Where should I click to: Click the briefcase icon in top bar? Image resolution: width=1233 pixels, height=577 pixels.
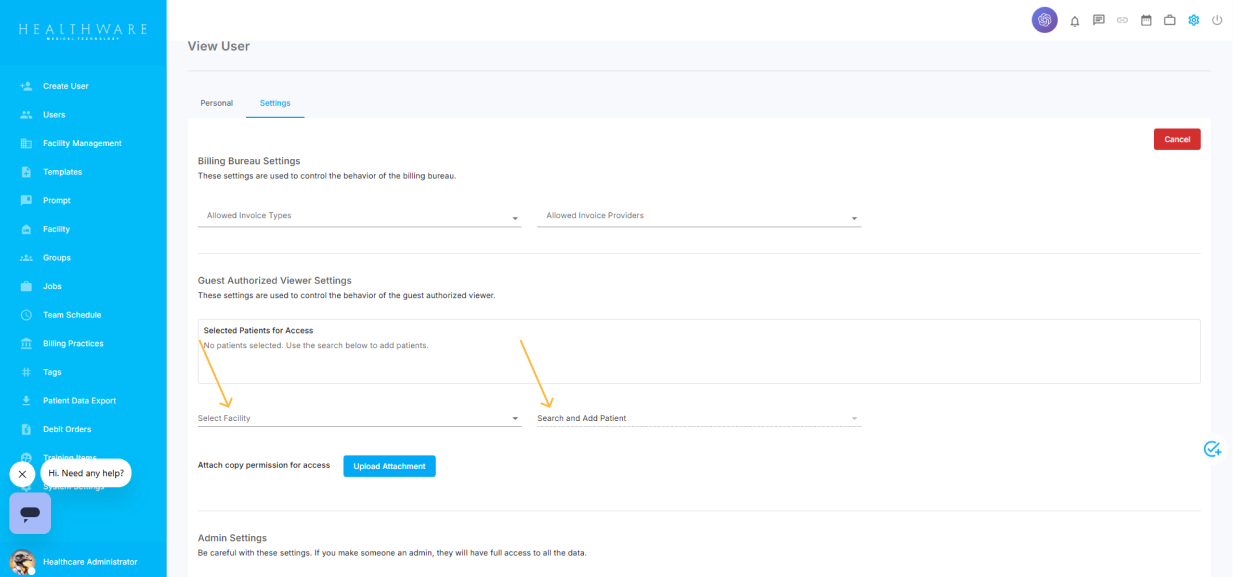[1169, 20]
